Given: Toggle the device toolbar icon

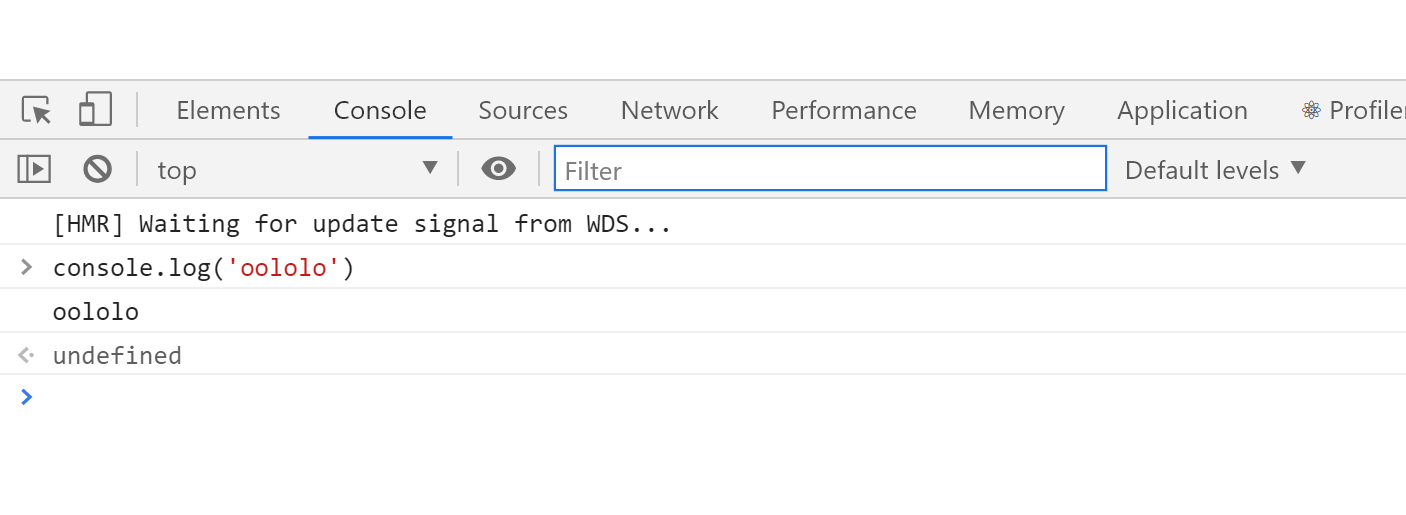Looking at the screenshot, I should coord(95,109).
